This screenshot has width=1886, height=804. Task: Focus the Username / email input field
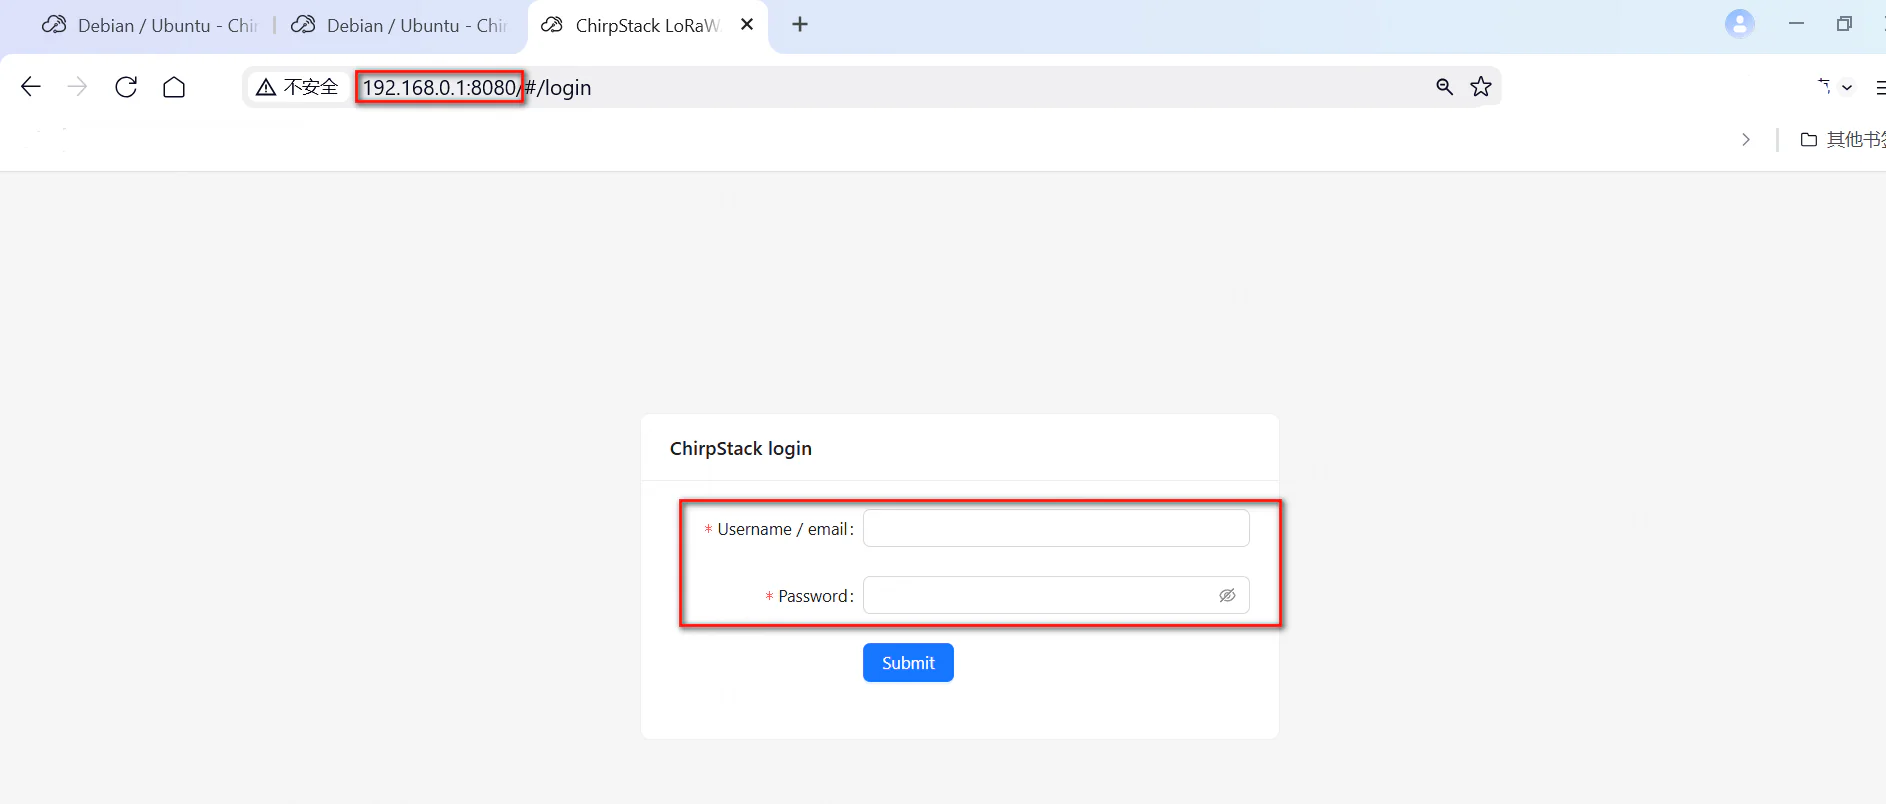point(1056,528)
